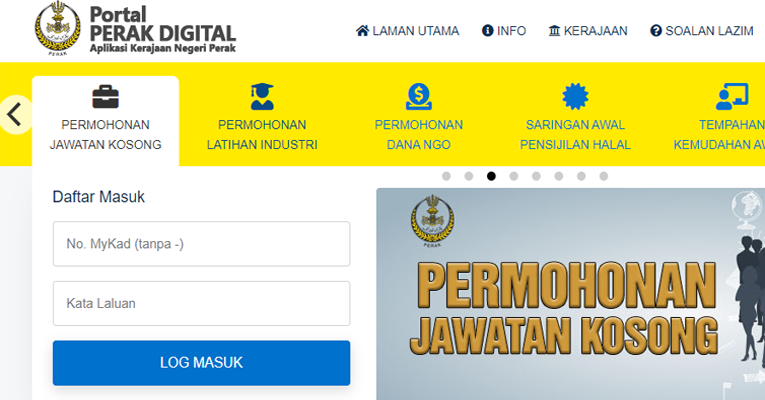Select the fourth carousel indicator dot
Screen dimensions: 765x400
tap(514, 176)
